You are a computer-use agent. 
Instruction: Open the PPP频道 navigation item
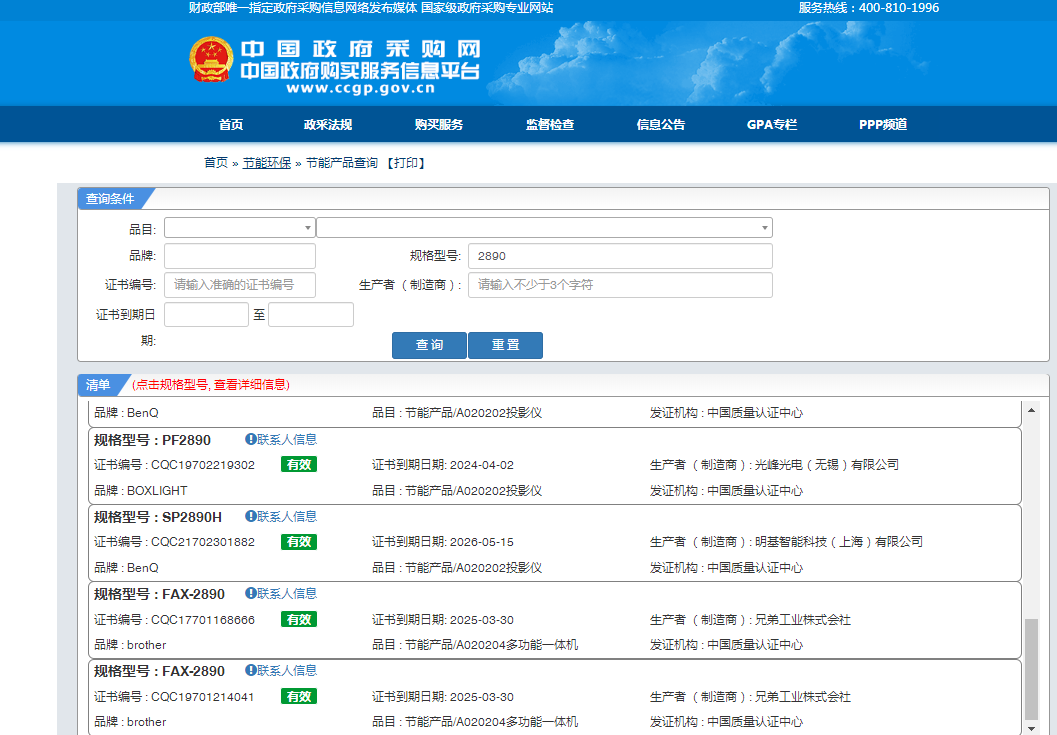click(883, 125)
